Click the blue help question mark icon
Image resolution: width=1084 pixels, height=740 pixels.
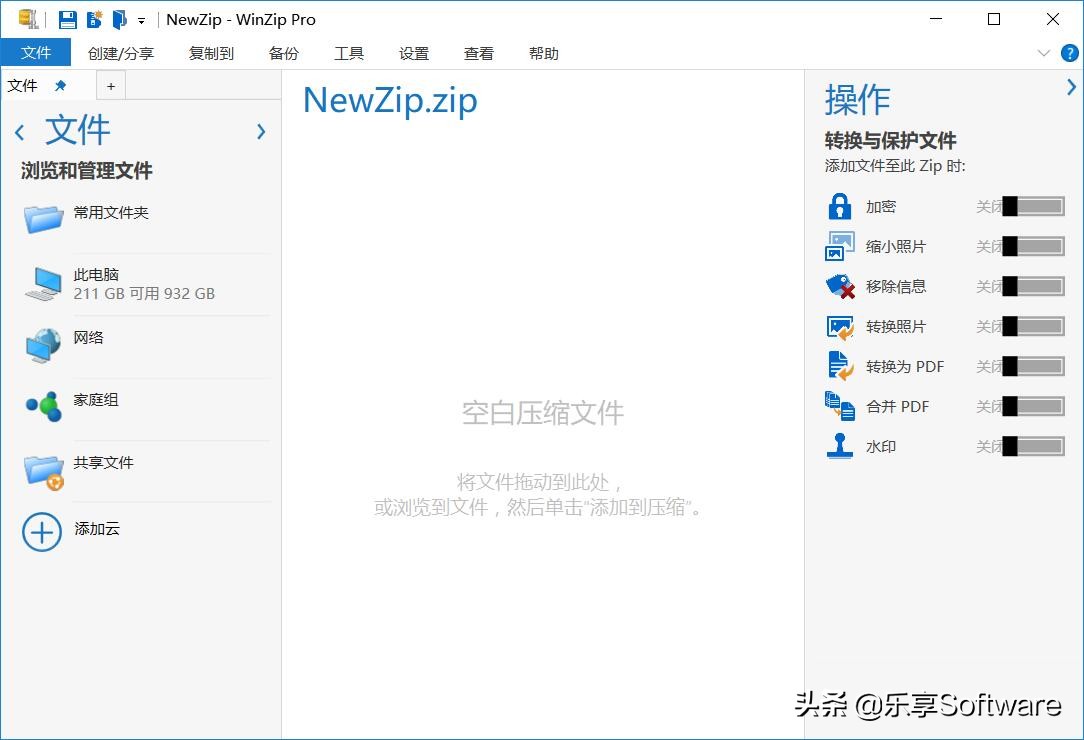(1069, 53)
